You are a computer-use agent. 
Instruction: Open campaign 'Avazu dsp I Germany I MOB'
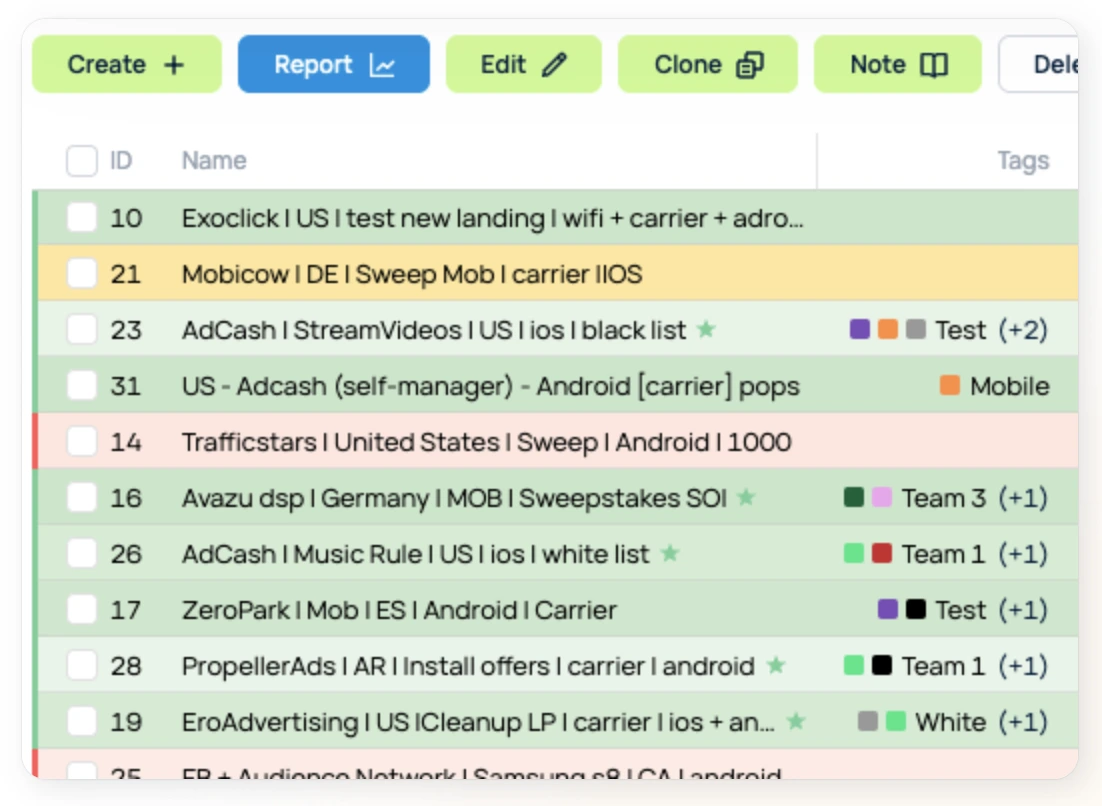coord(454,498)
